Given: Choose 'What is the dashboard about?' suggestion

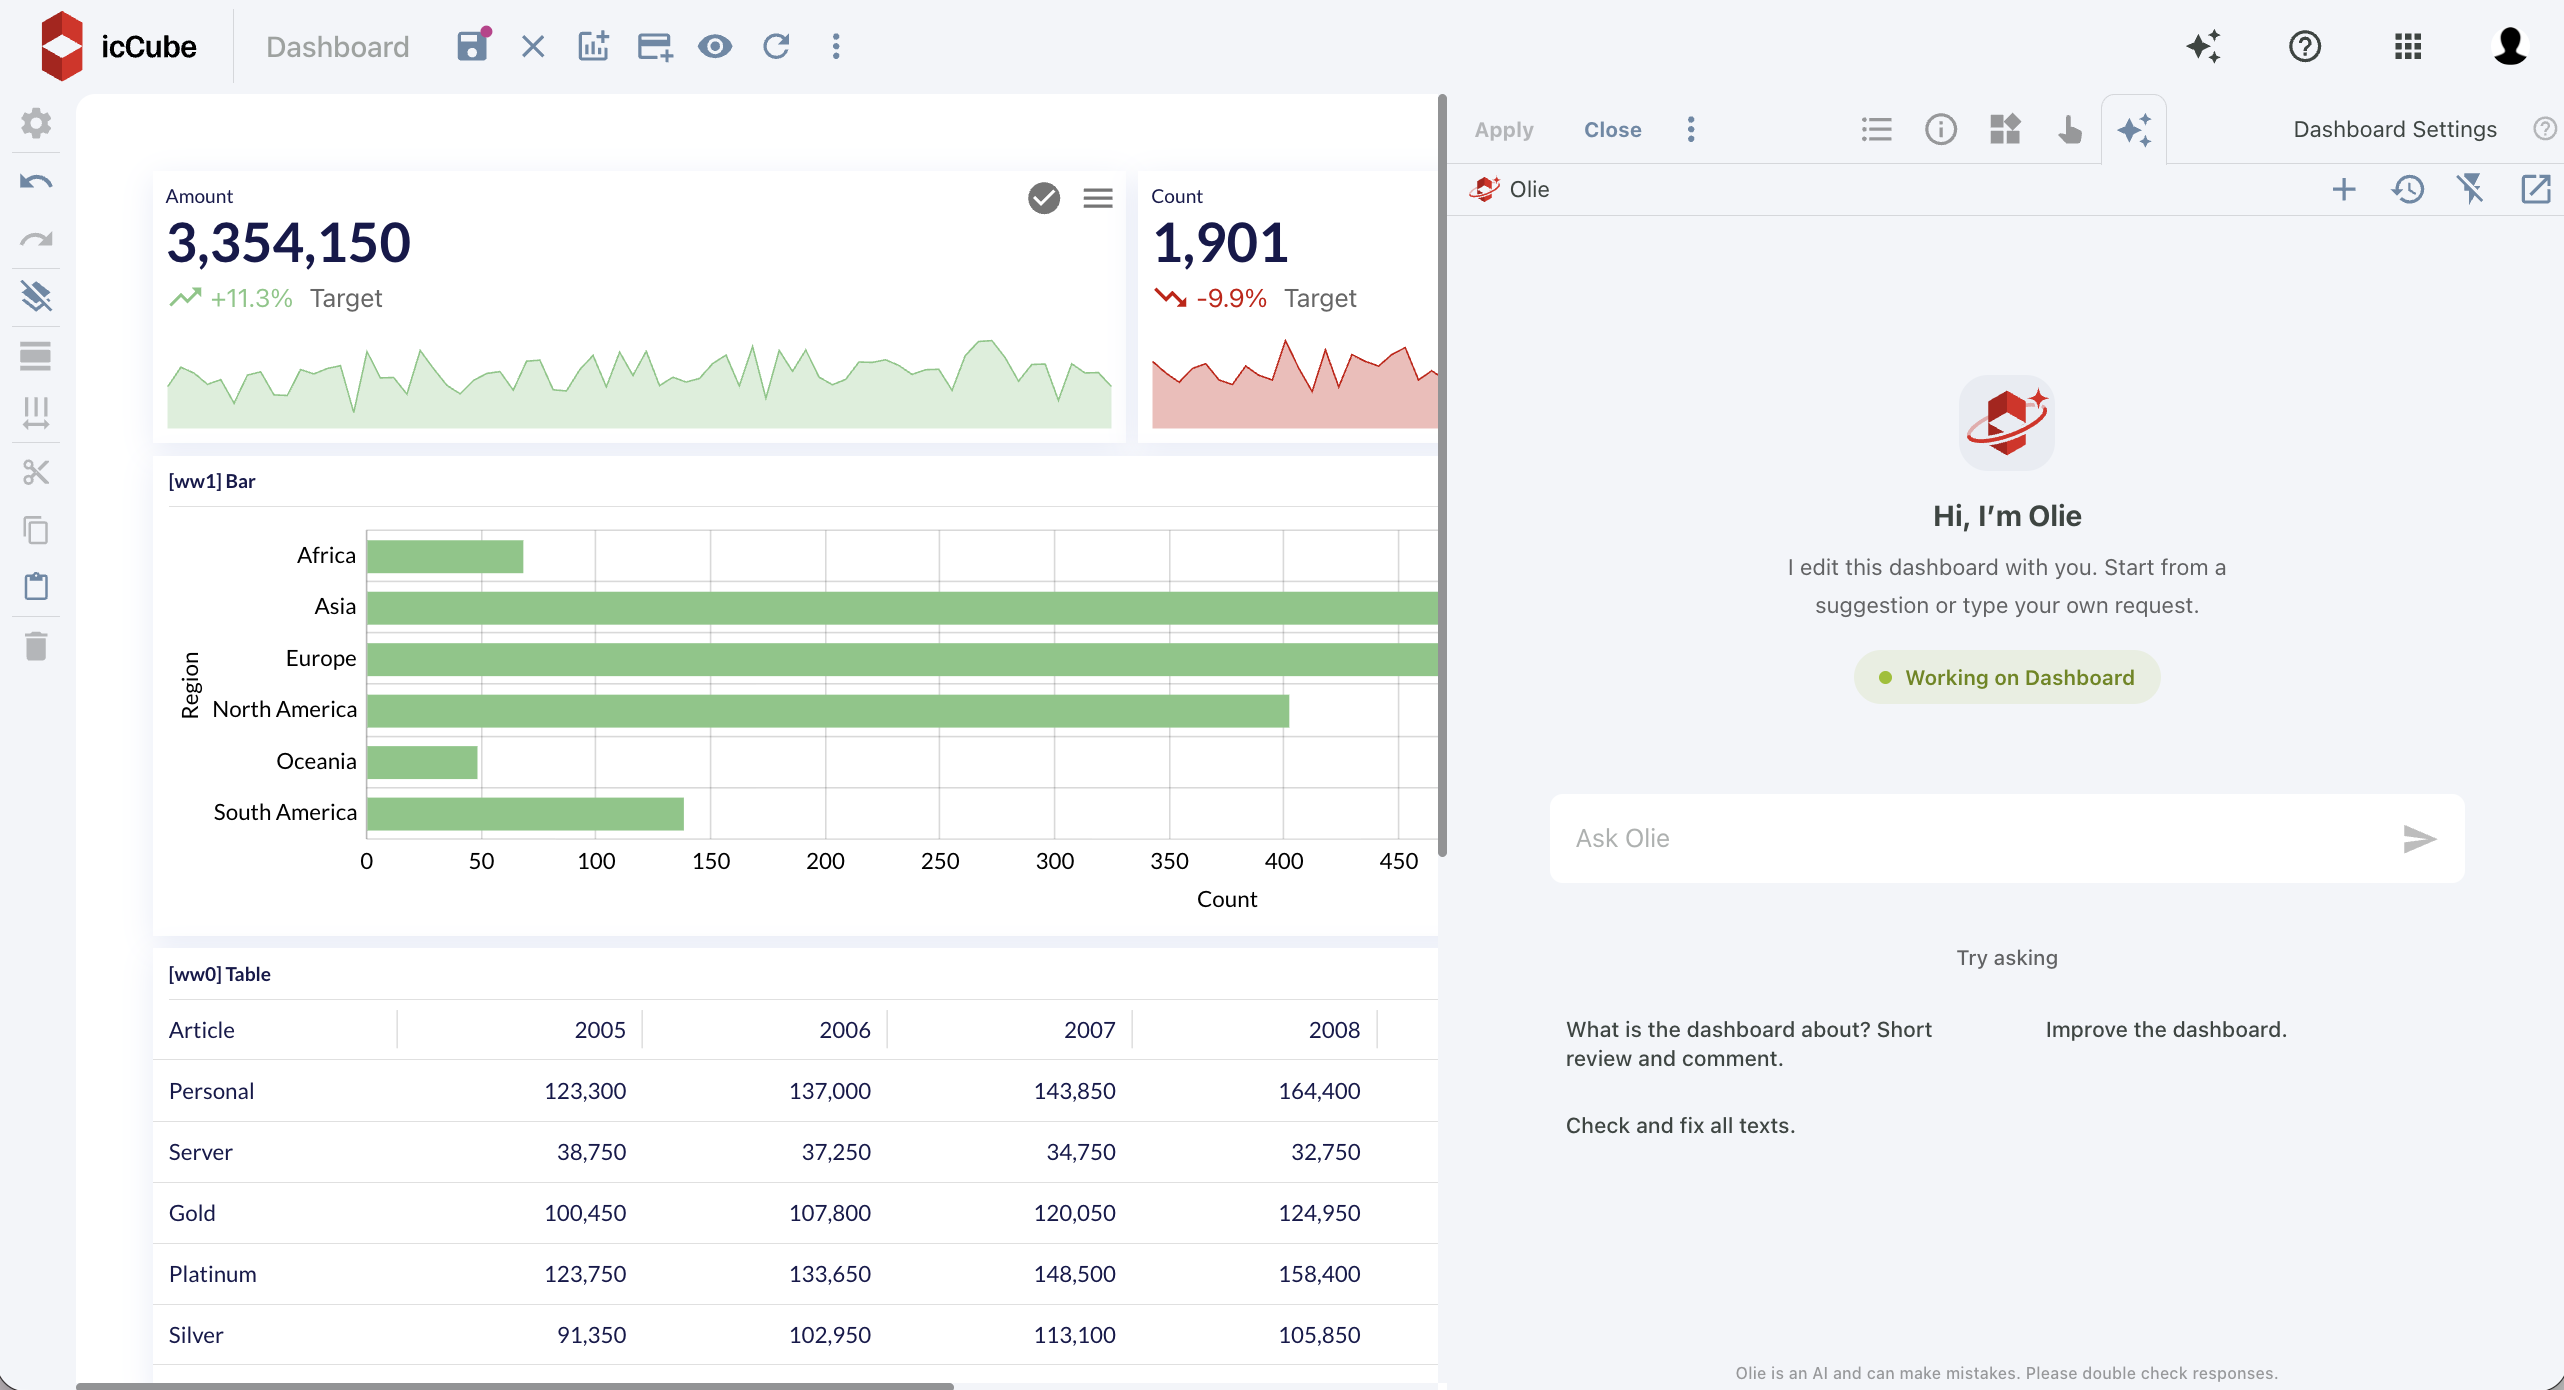Looking at the screenshot, I should [x=1749, y=1043].
